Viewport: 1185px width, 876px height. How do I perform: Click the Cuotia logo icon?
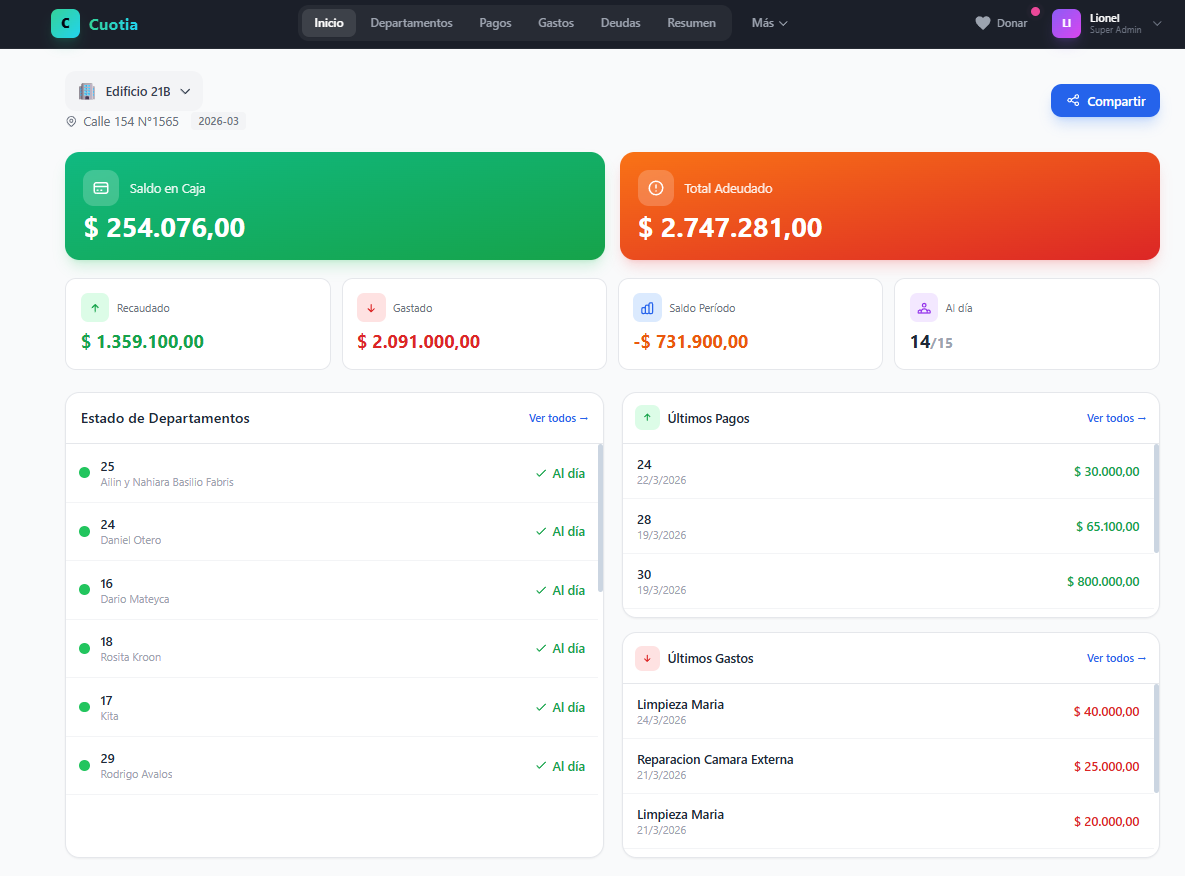(65, 23)
